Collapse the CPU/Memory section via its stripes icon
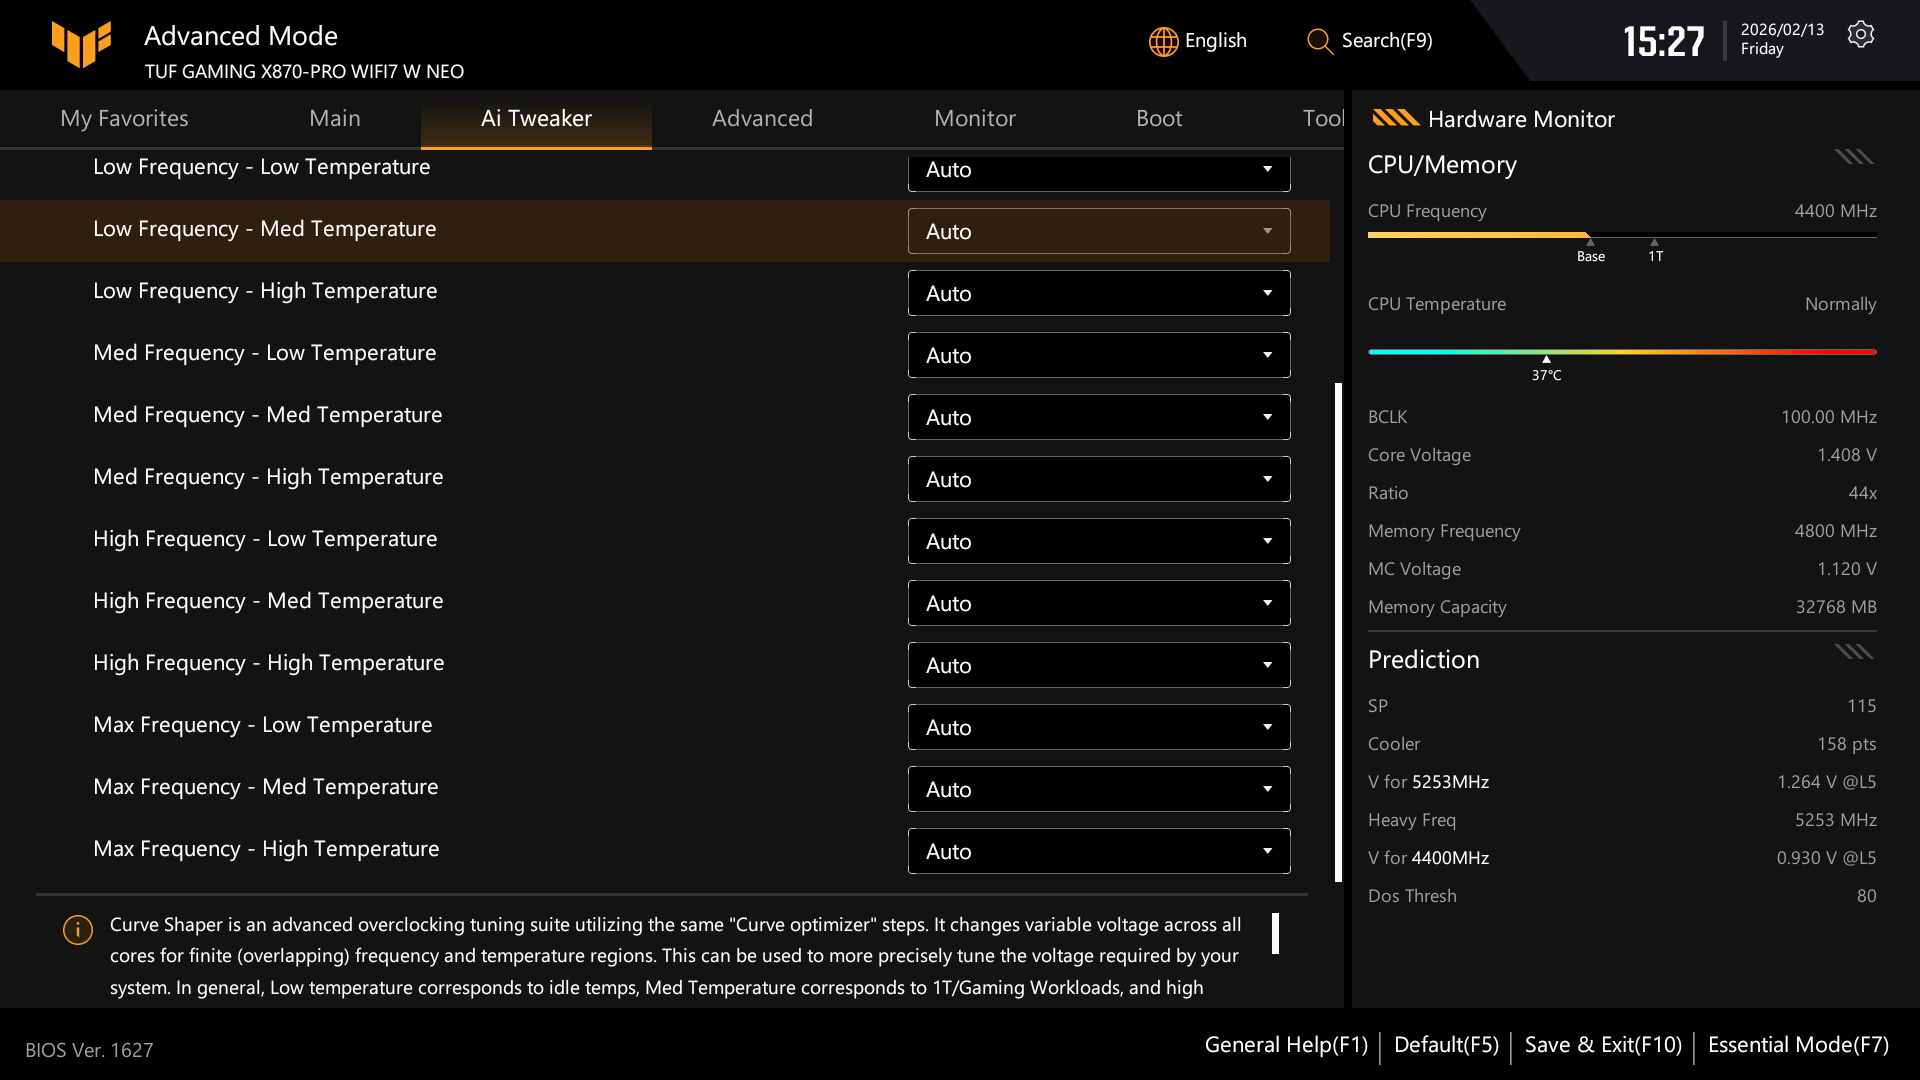Image resolution: width=1920 pixels, height=1080 pixels. [1853, 156]
